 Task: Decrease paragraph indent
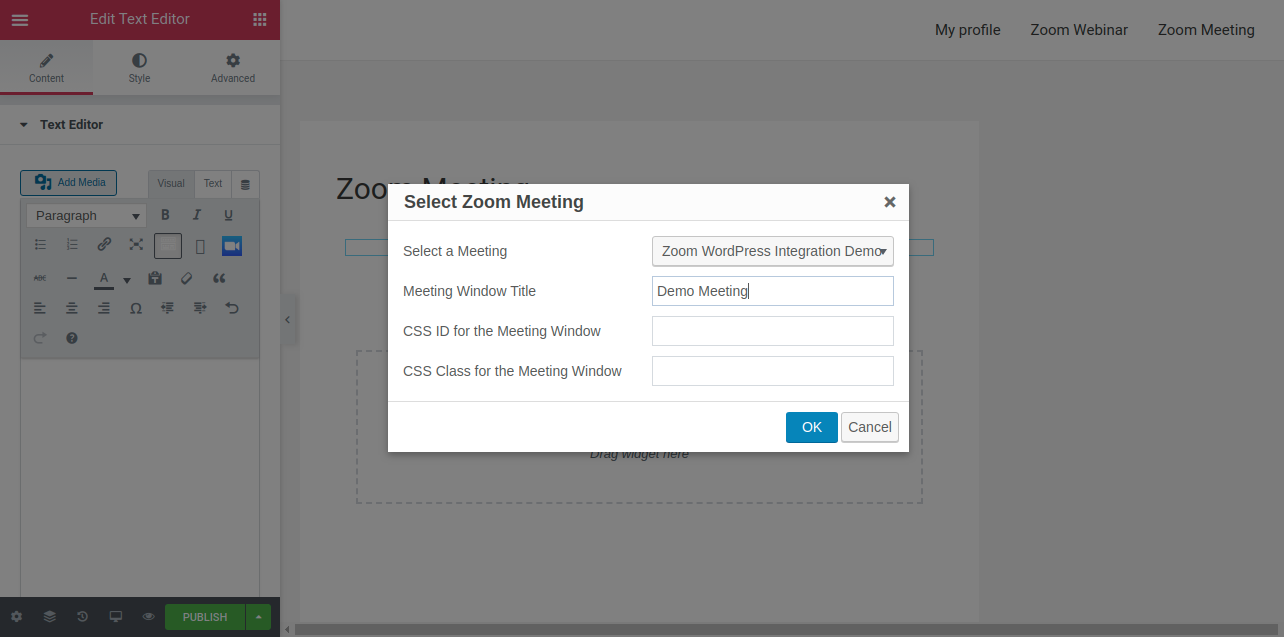click(x=168, y=308)
